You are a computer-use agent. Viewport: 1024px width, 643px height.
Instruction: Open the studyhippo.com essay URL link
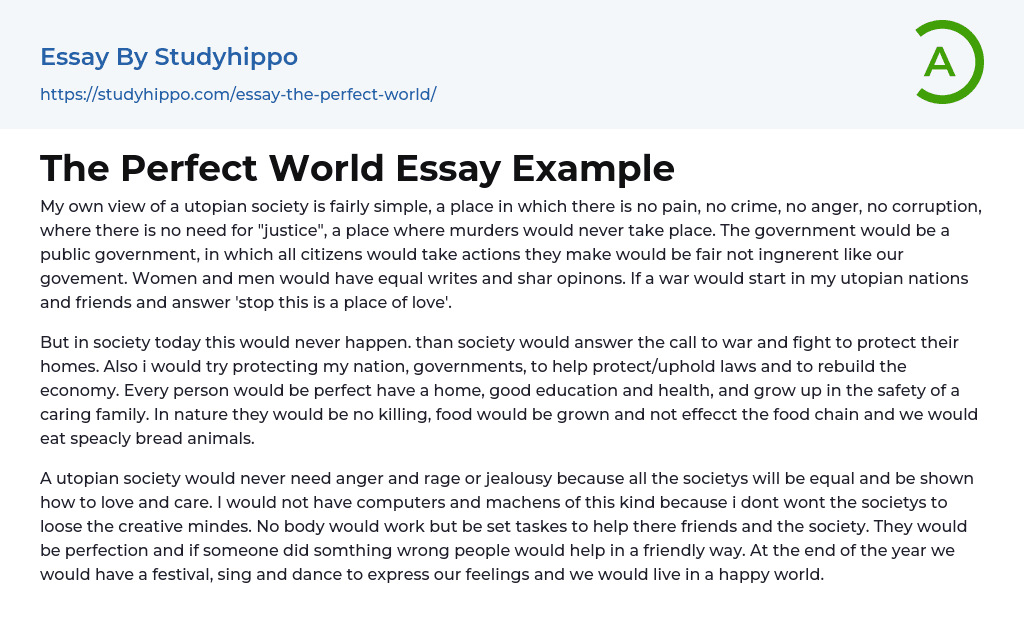[238, 95]
